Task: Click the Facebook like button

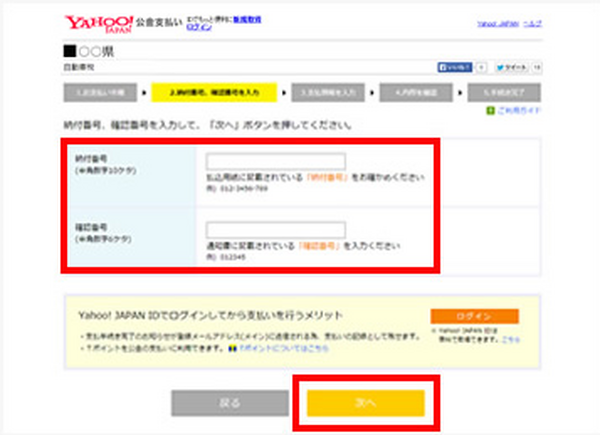Action: (x=455, y=67)
